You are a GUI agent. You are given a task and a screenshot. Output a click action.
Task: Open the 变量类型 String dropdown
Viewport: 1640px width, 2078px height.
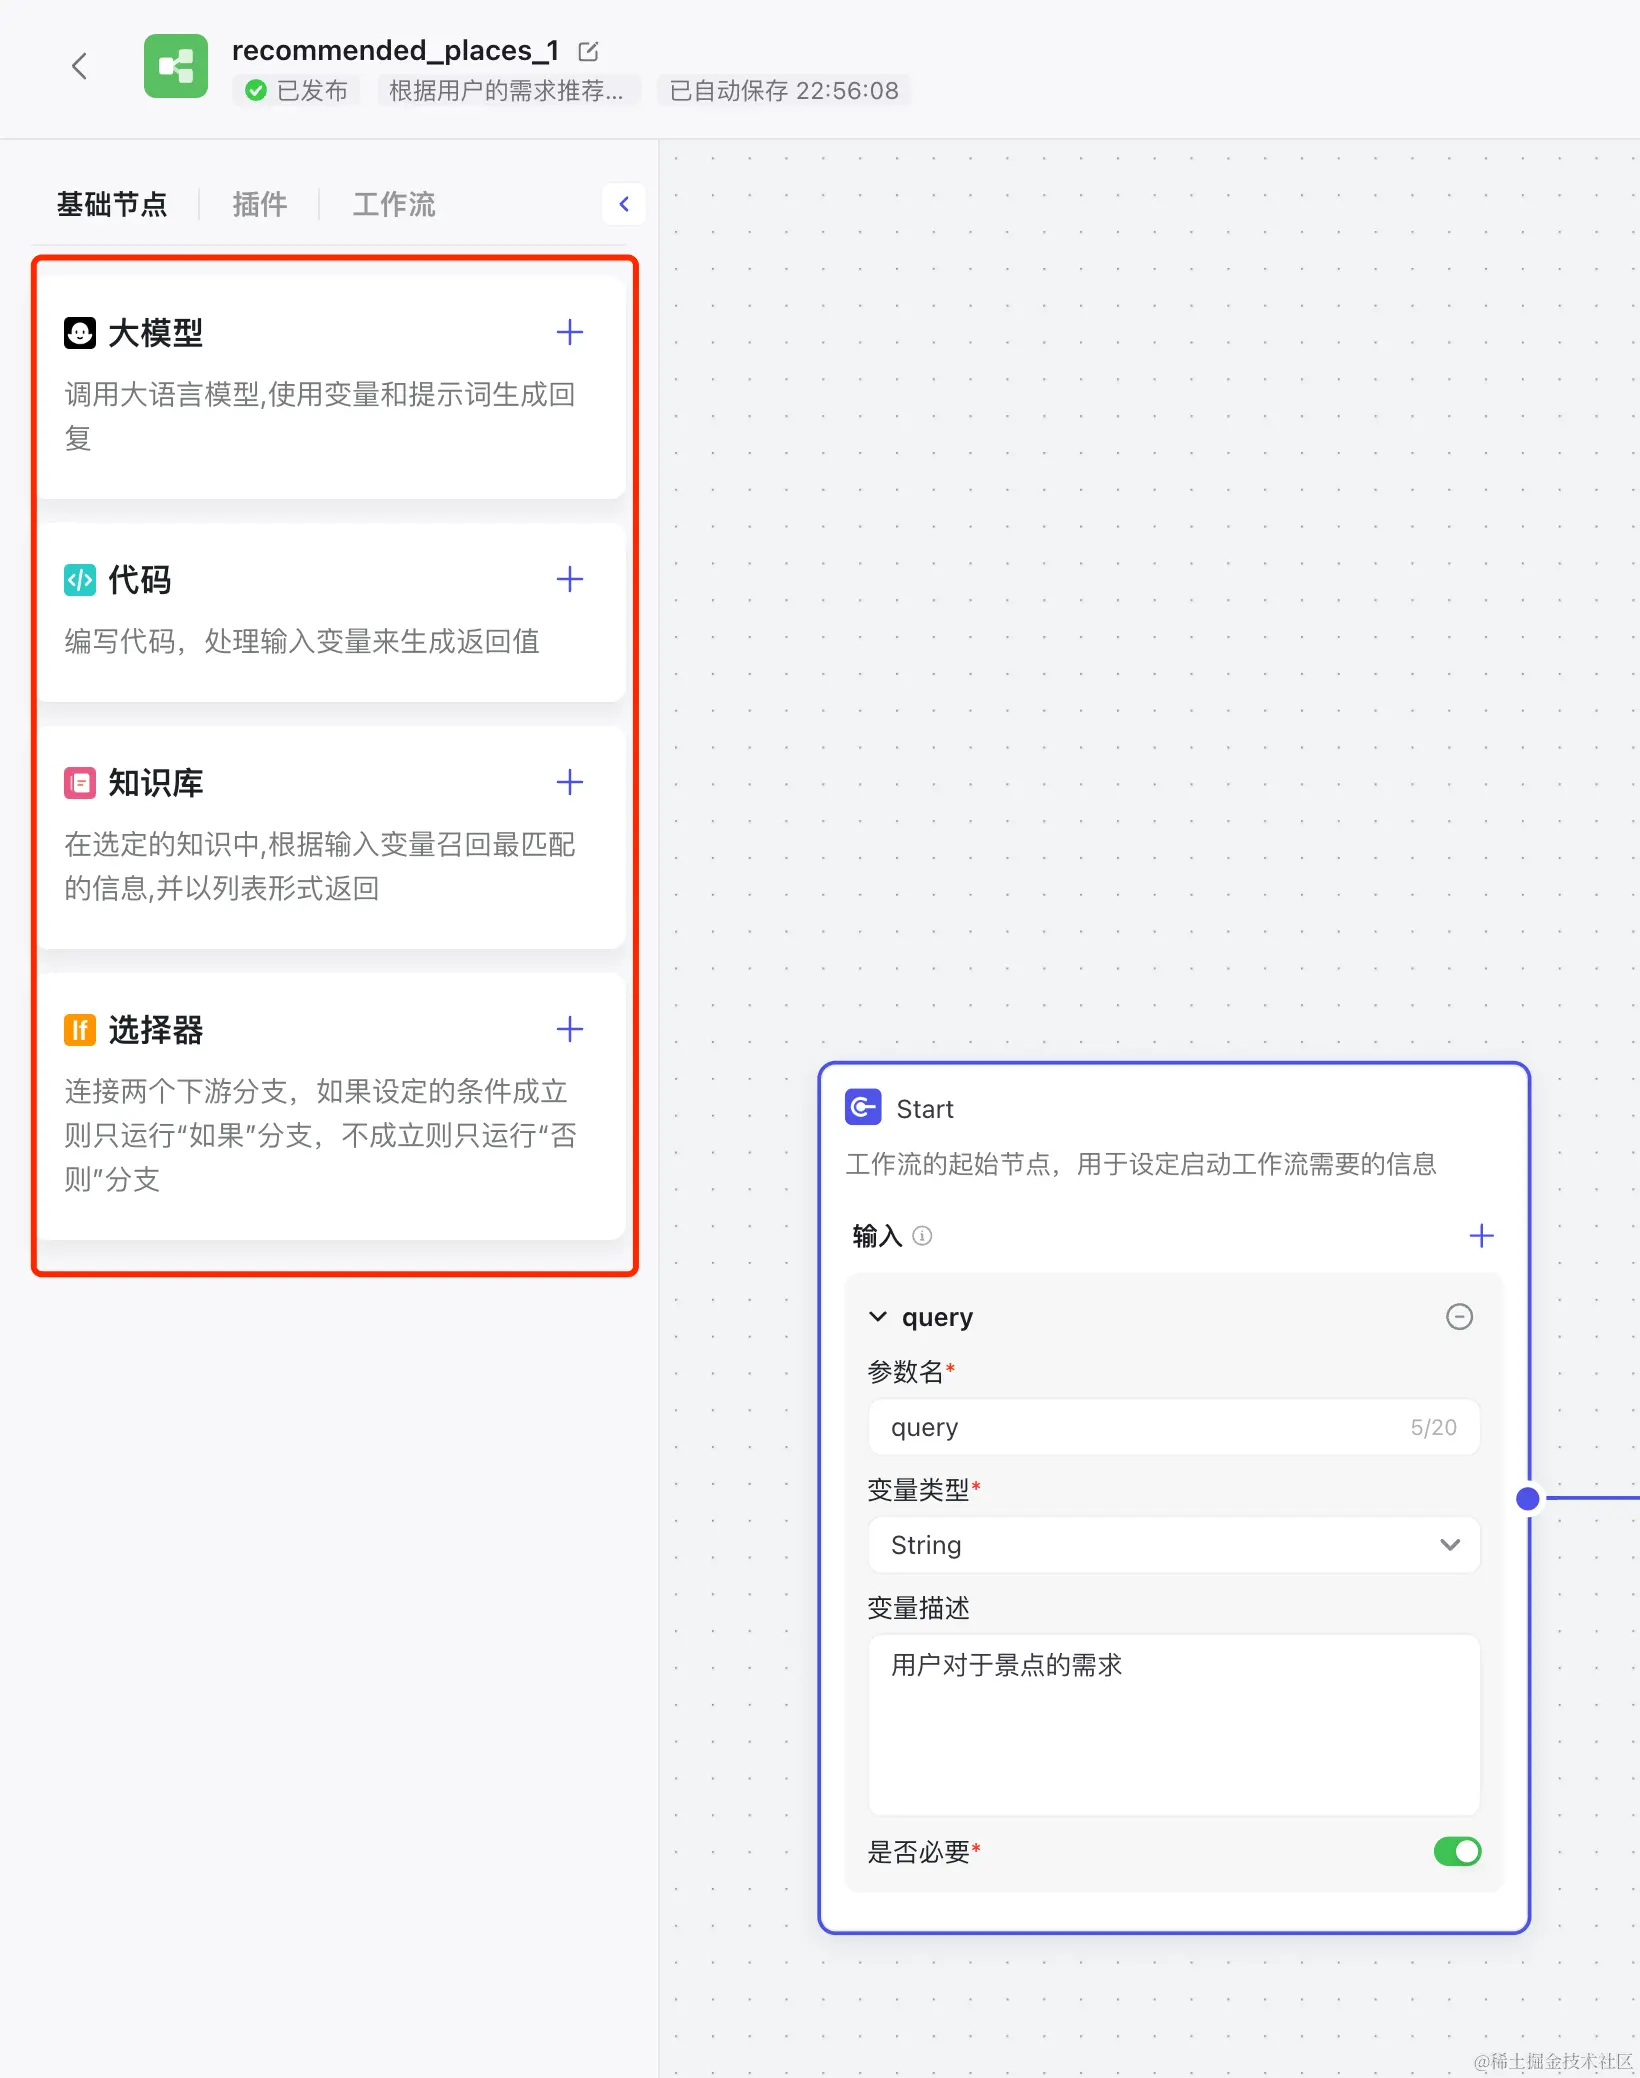pyautogui.click(x=1174, y=1545)
